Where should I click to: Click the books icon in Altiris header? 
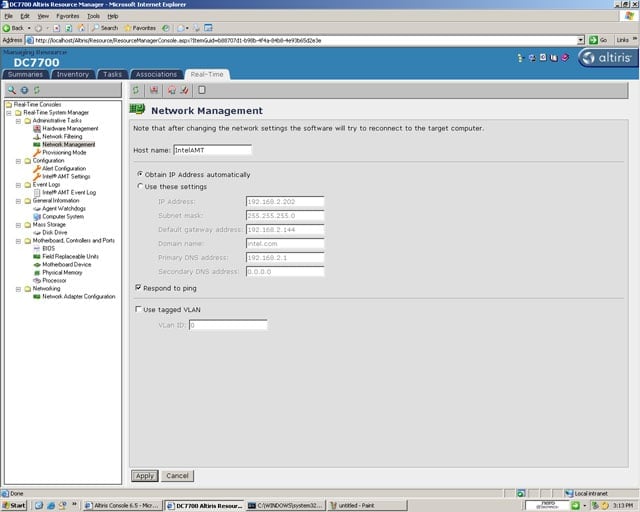point(553,58)
